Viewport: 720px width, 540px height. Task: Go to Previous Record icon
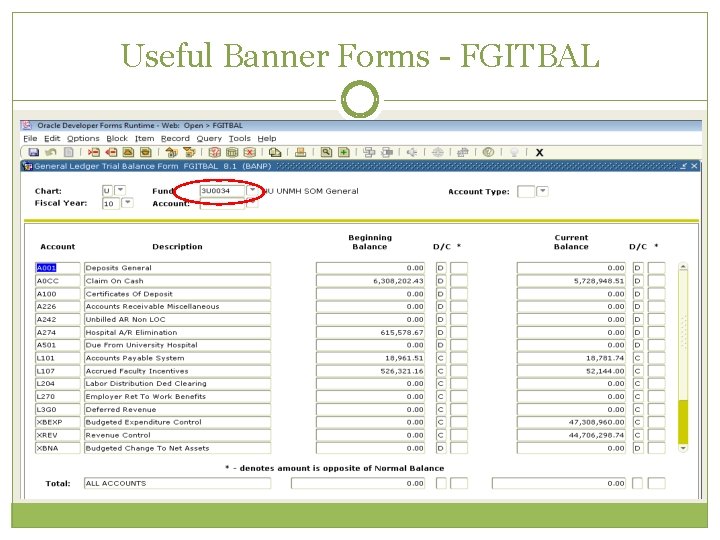[x=129, y=152]
